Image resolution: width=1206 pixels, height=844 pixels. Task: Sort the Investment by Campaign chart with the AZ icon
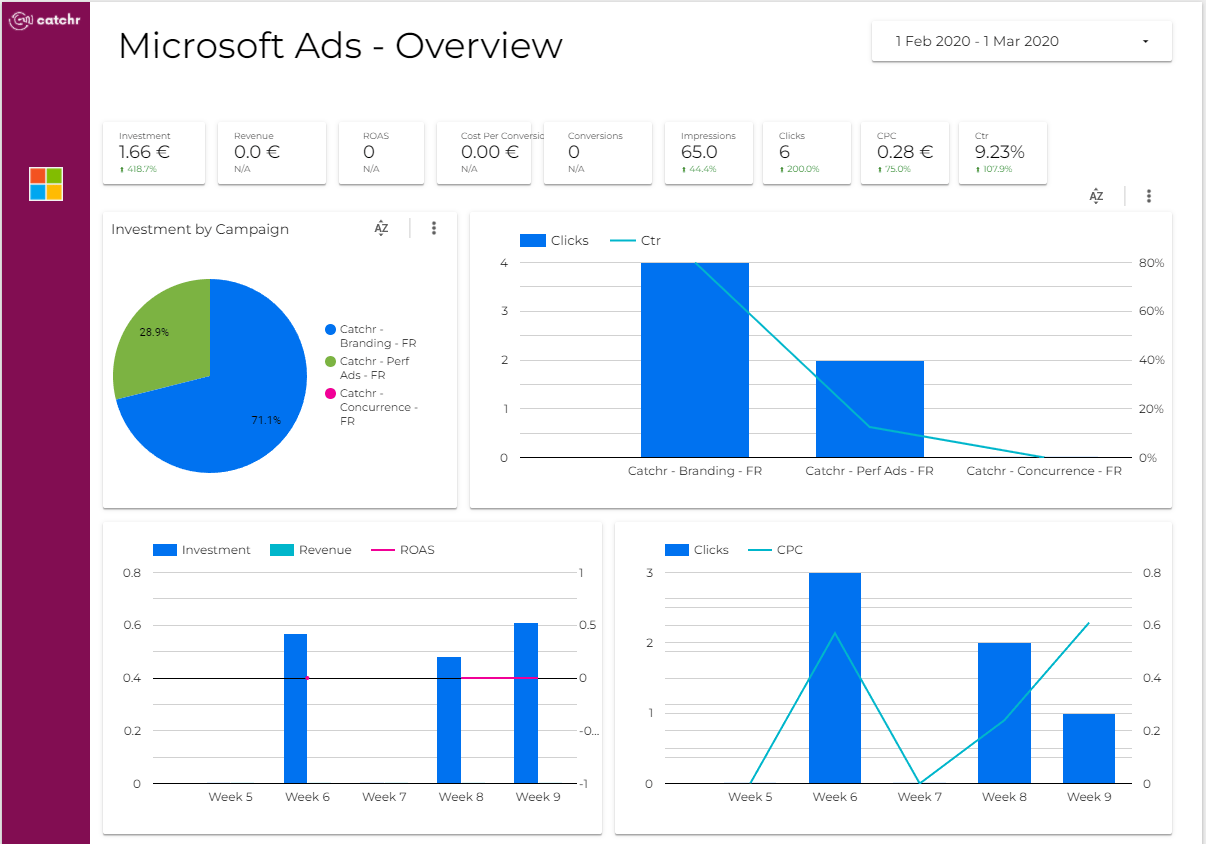click(381, 228)
